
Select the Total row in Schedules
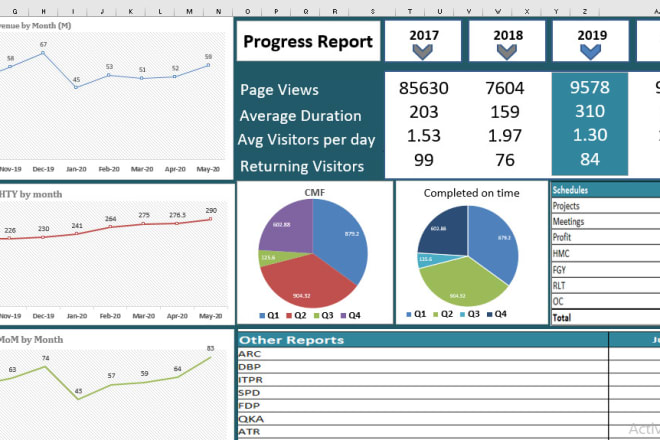606,317
